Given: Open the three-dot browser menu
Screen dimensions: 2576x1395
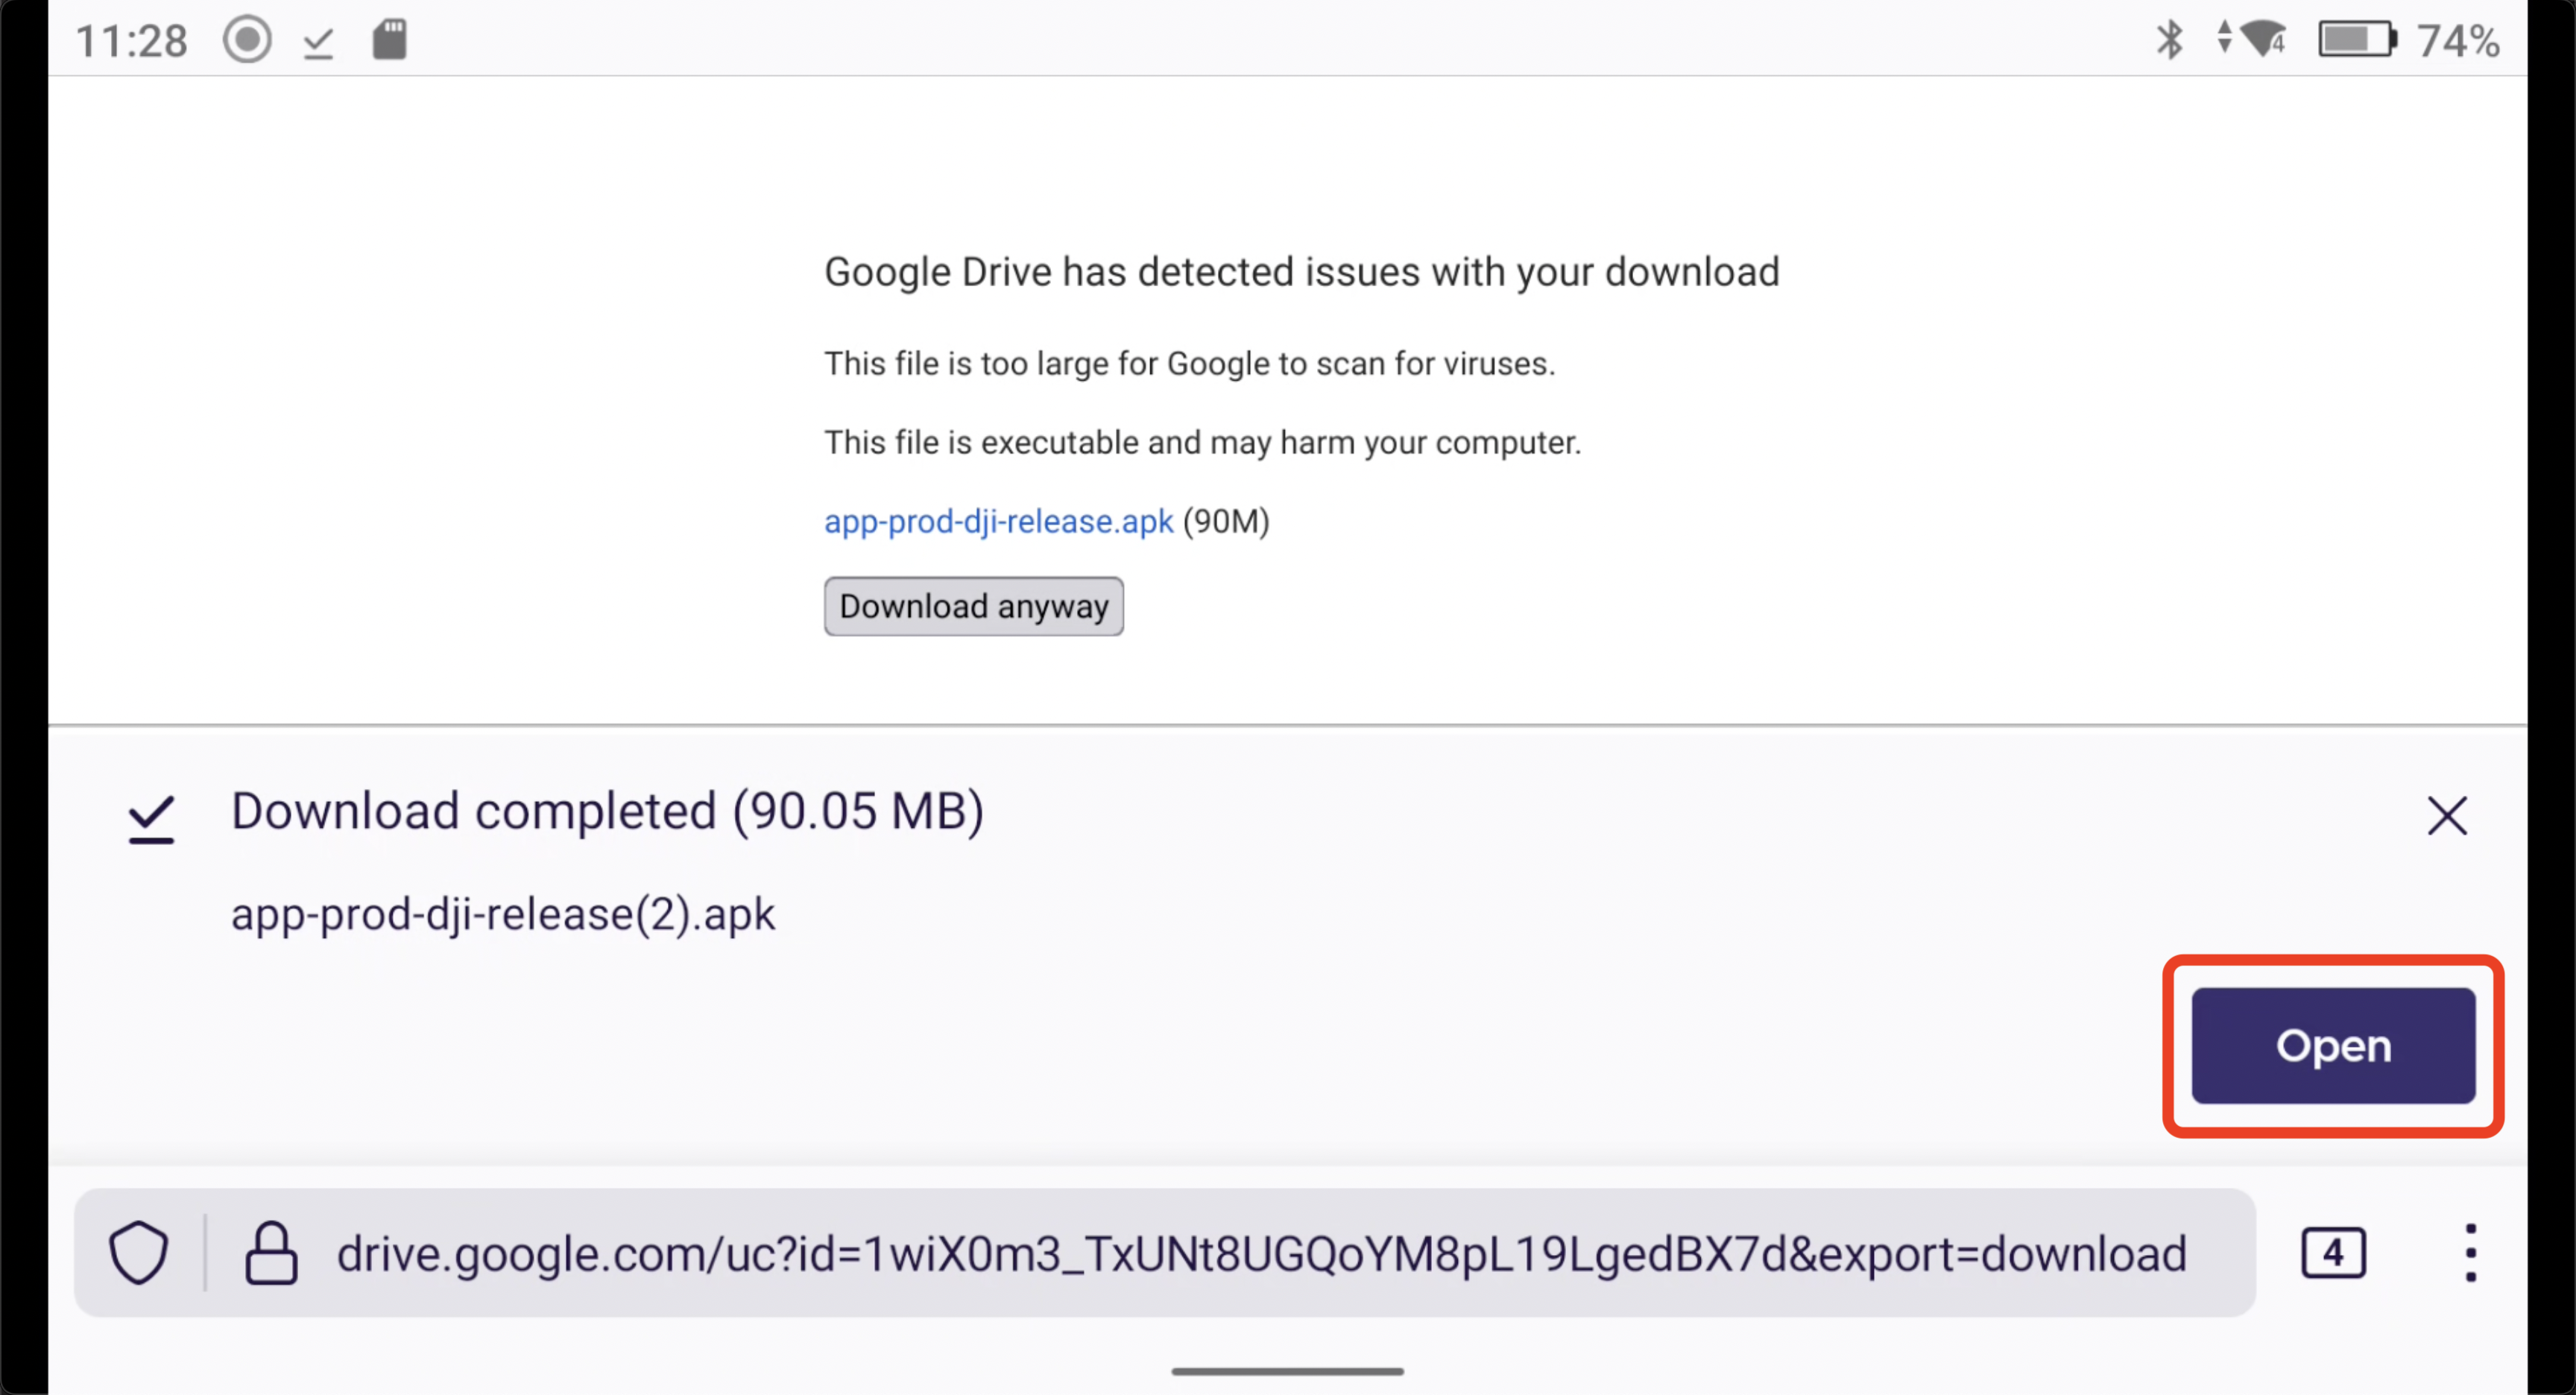Looking at the screenshot, I should click(2470, 1253).
